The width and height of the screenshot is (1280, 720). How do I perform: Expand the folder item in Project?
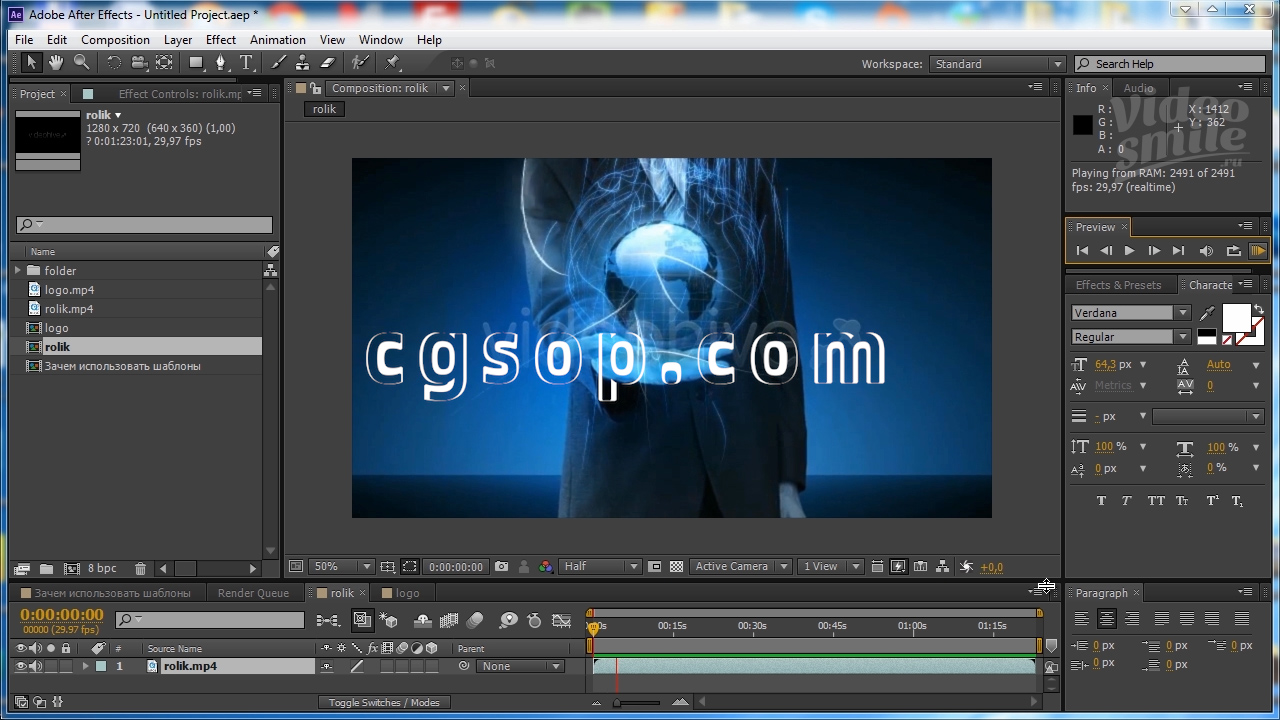tap(17, 271)
